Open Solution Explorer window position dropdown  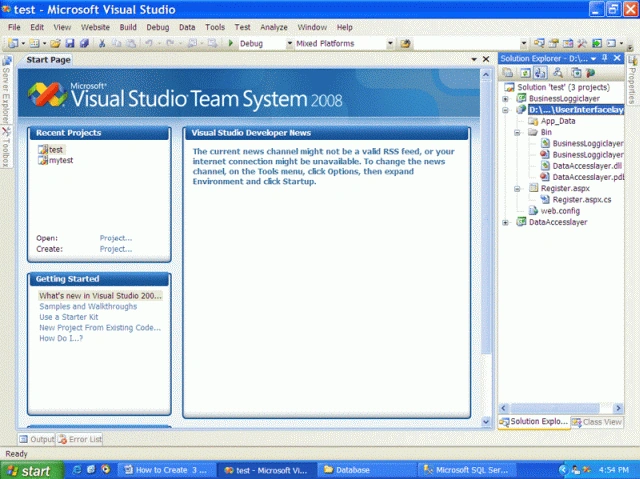click(593, 59)
